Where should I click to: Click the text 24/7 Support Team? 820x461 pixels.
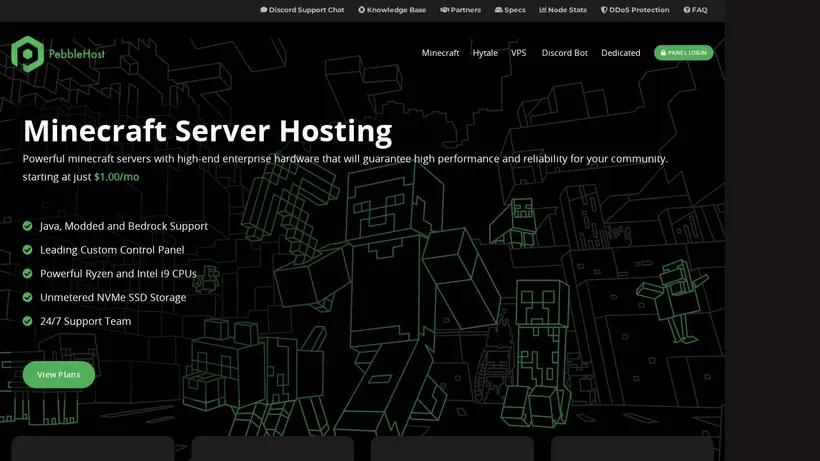coord(85,321)
